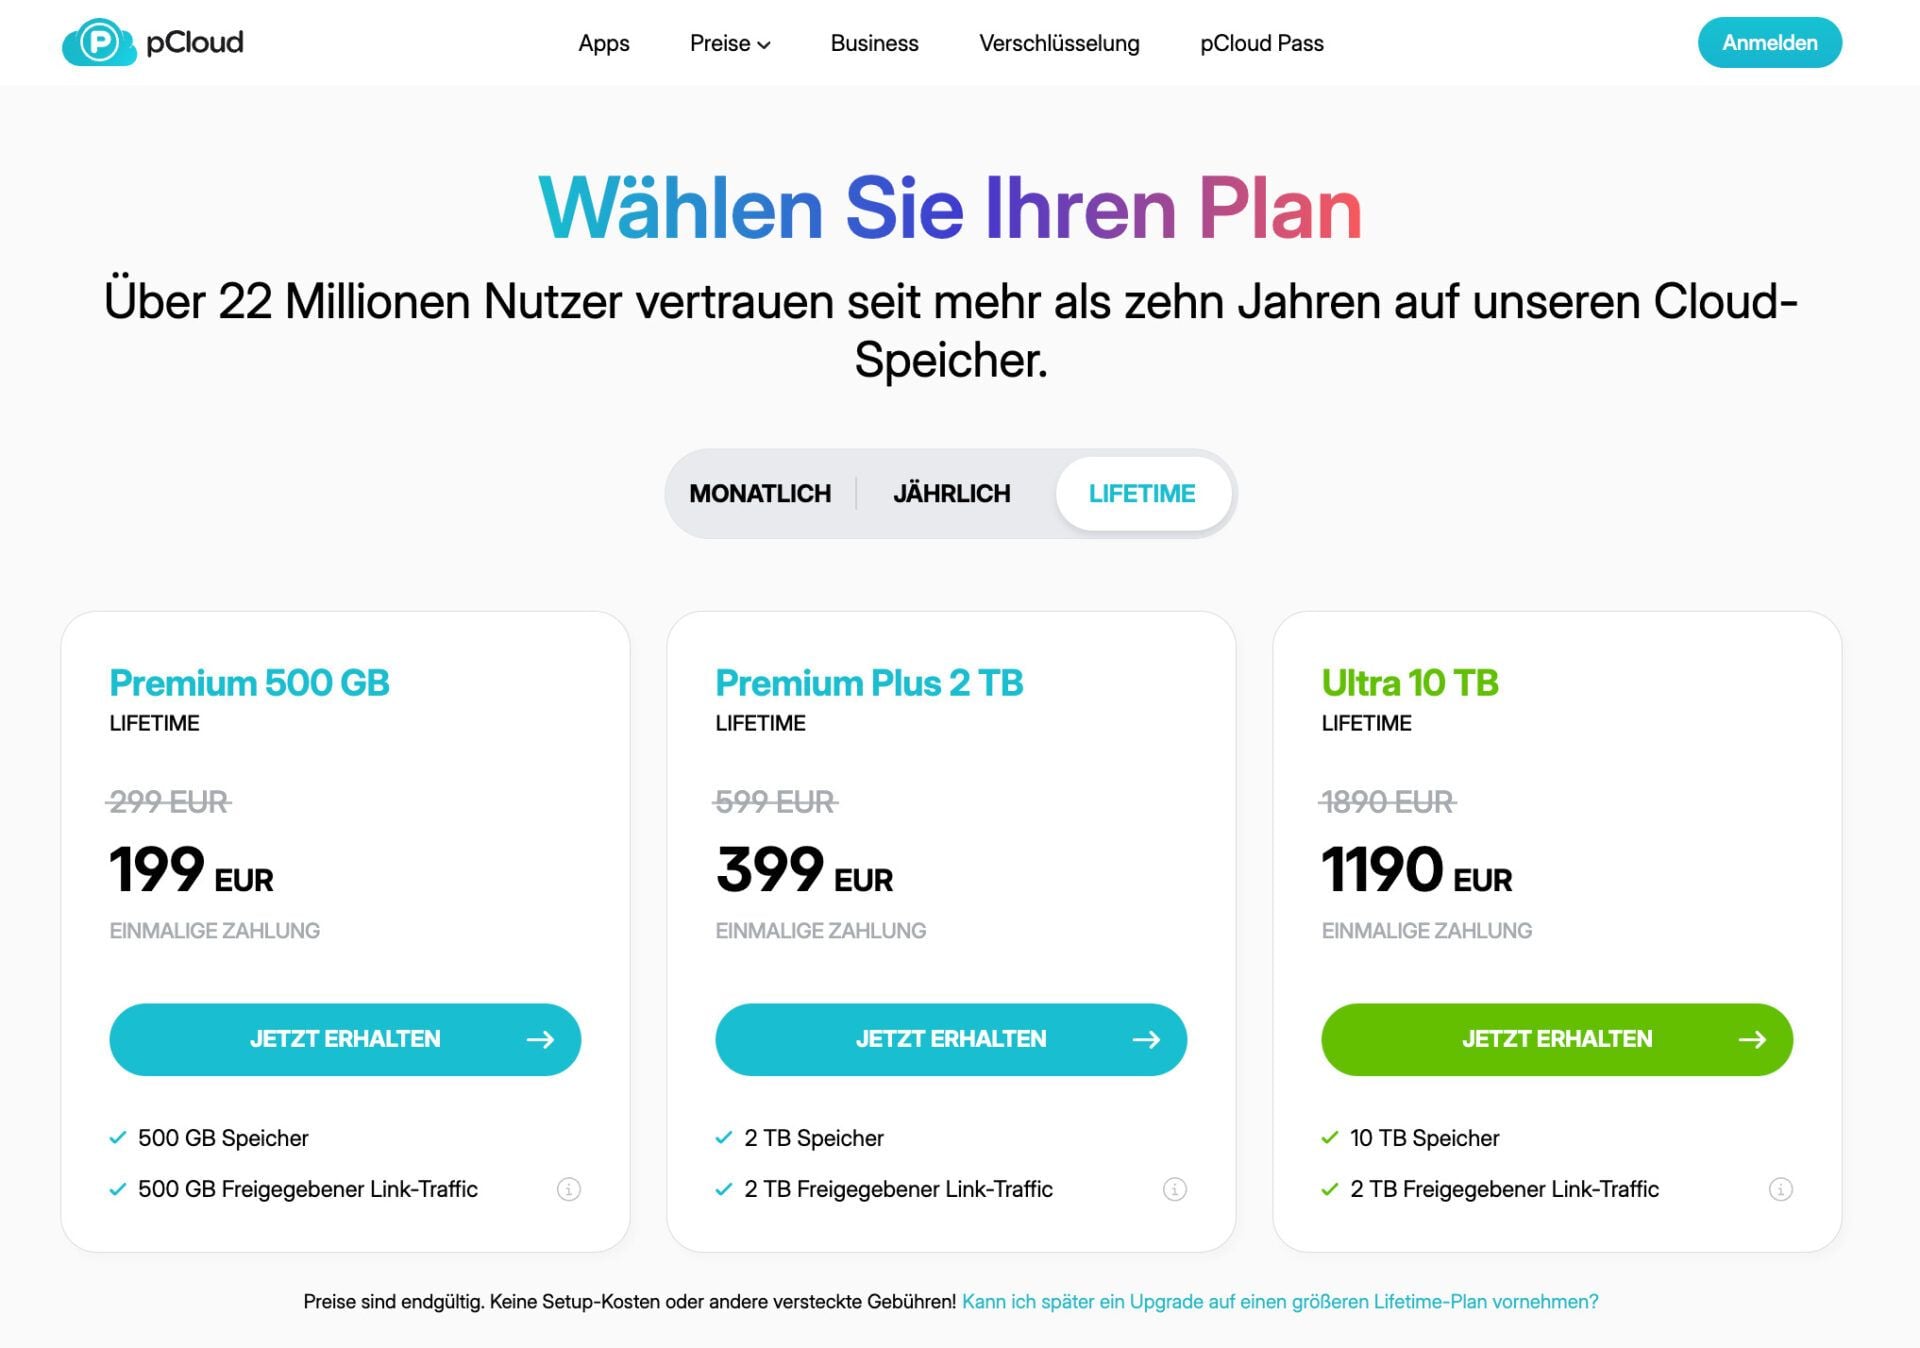Open the Apps page from the menu
The height and width of the screenshot is (1348, 1920).
pos(602,43)
